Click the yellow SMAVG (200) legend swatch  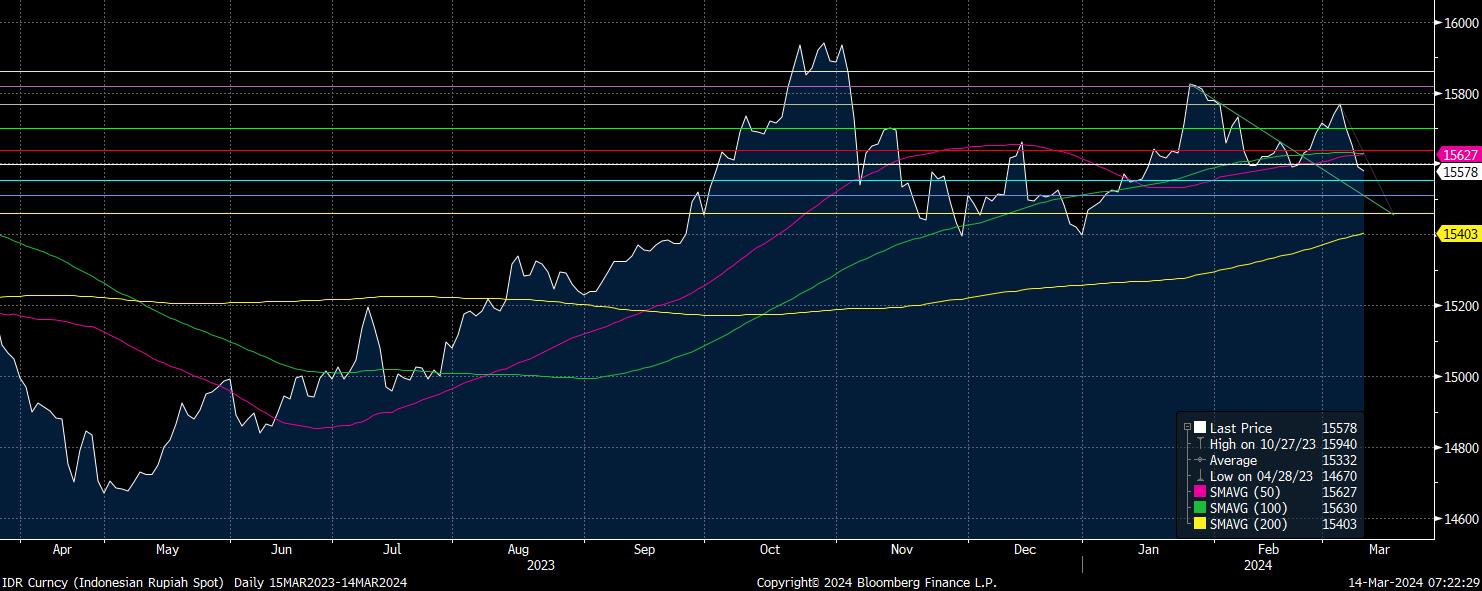click(1200, 524)
